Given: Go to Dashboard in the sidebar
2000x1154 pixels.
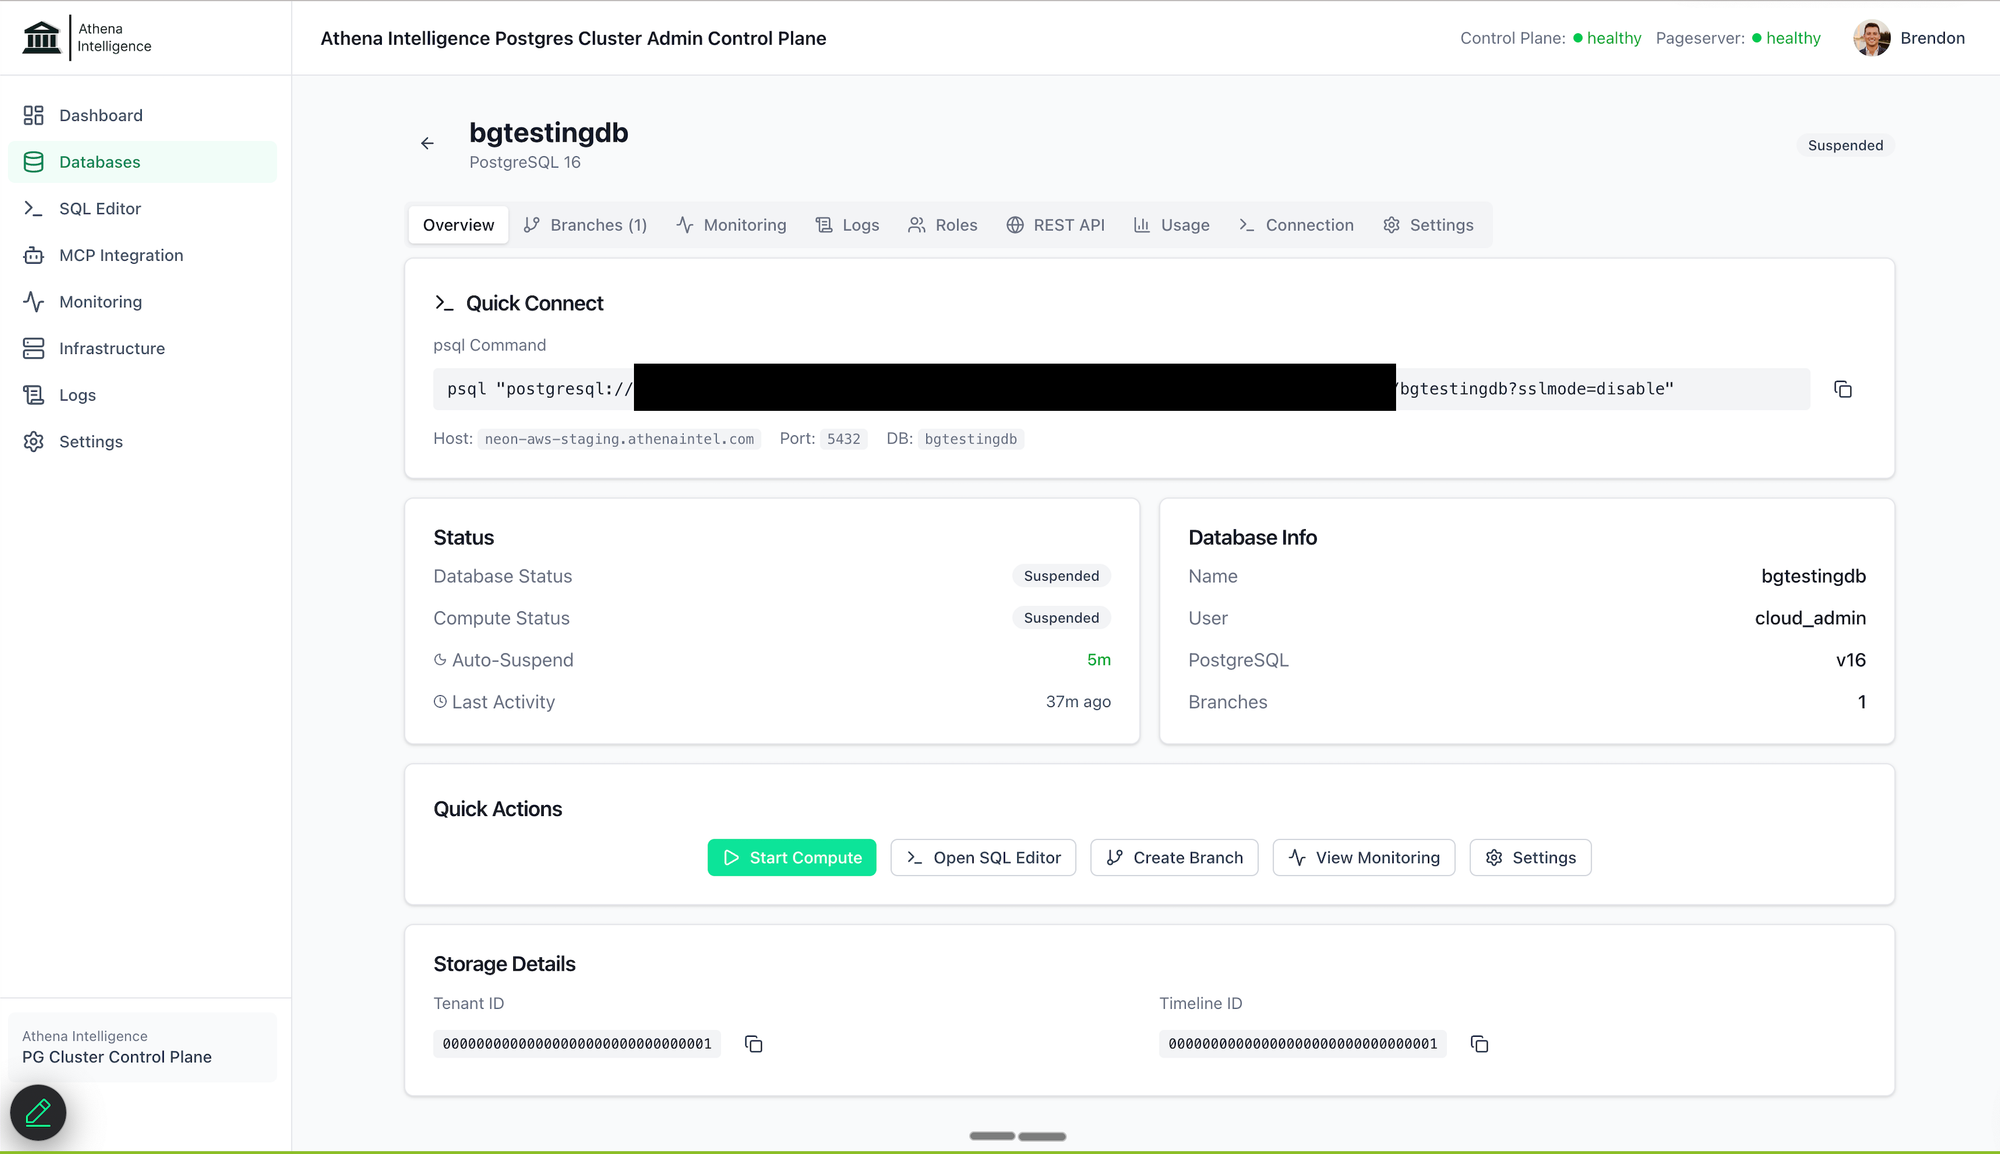Looking at the screenshot, I should click(100, 115).
